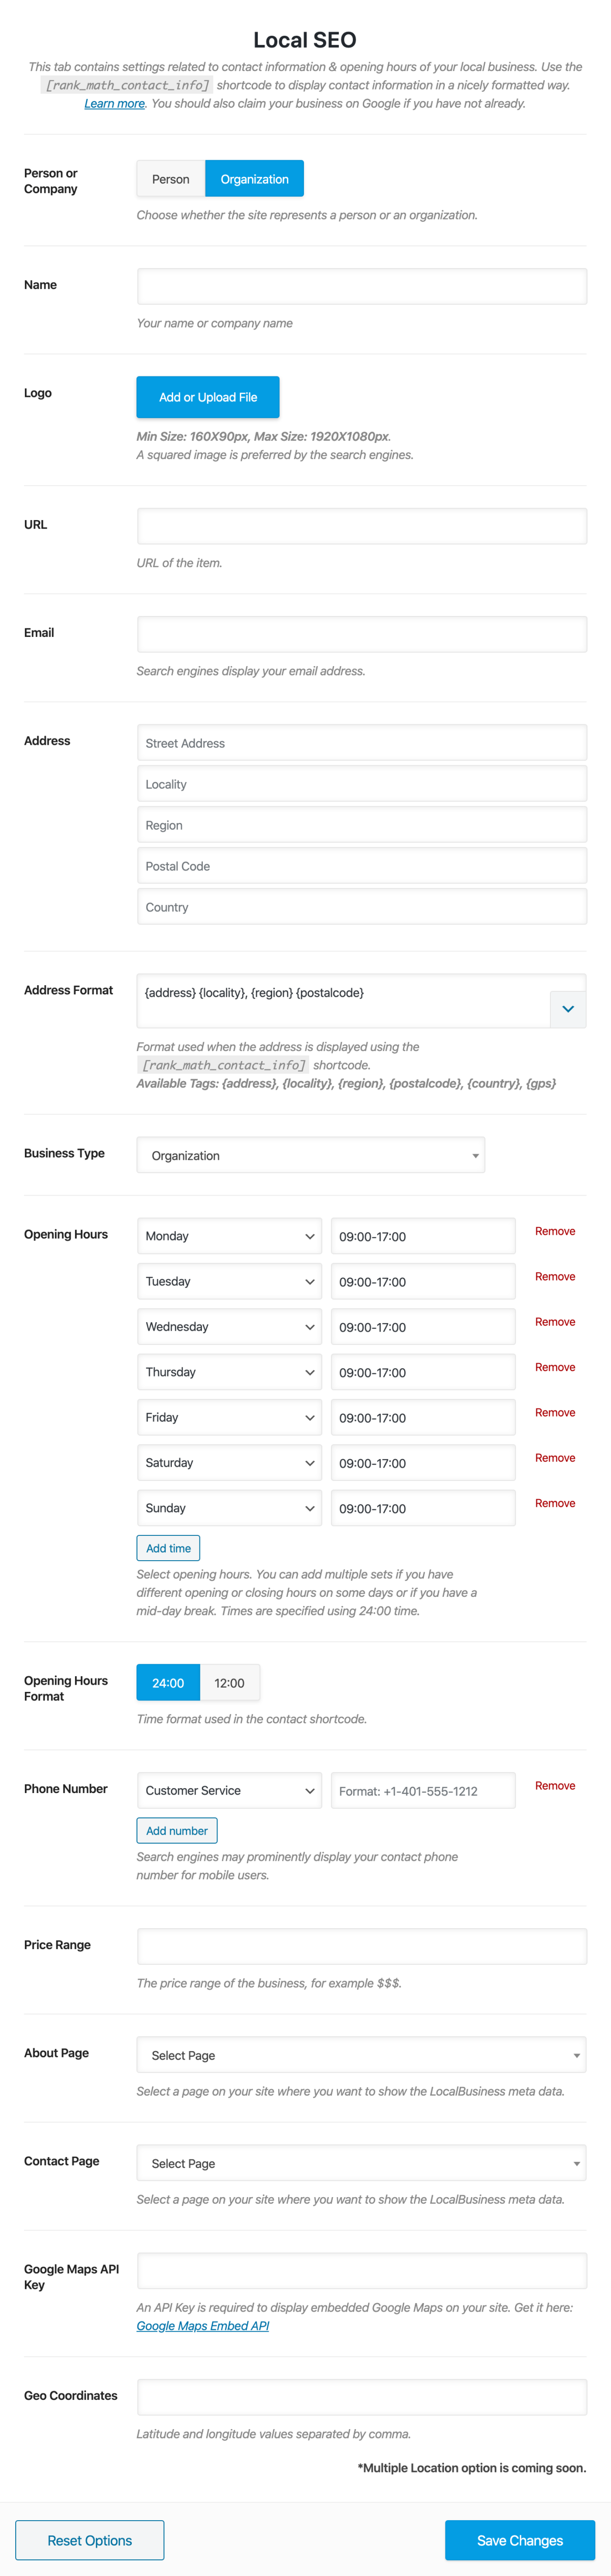Open the About Page select dropdown
Screen dimensions: 611x2576
[361, 2055]
